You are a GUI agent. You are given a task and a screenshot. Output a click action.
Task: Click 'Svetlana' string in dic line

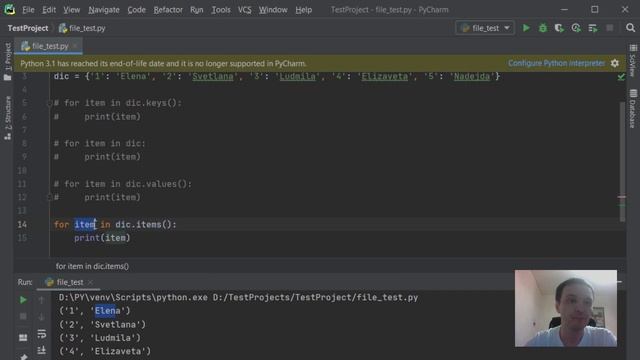[x=213, y=76]
